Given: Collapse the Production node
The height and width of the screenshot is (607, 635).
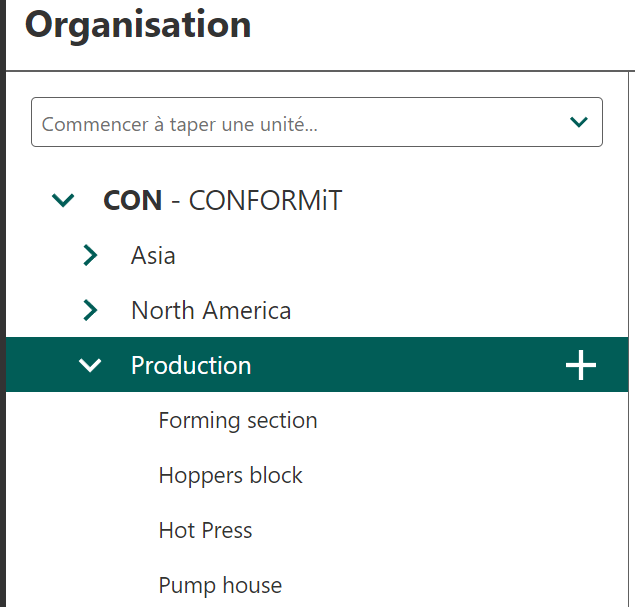Looking at the screenshot, I should tap(90, 365).
